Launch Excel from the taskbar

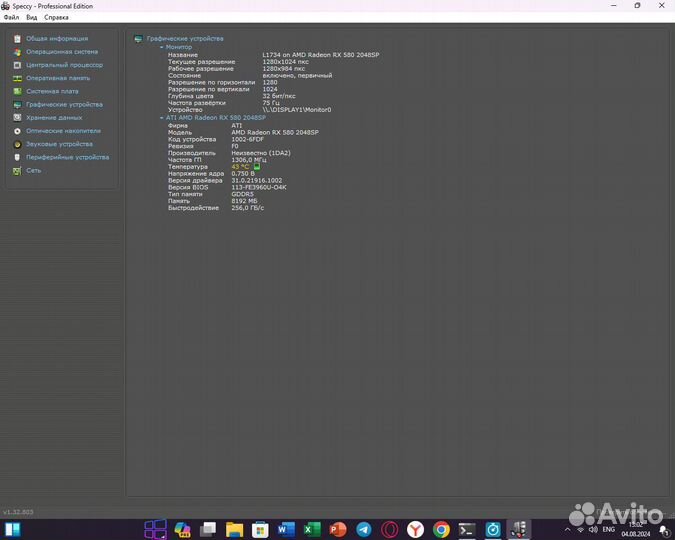point(312,529)
